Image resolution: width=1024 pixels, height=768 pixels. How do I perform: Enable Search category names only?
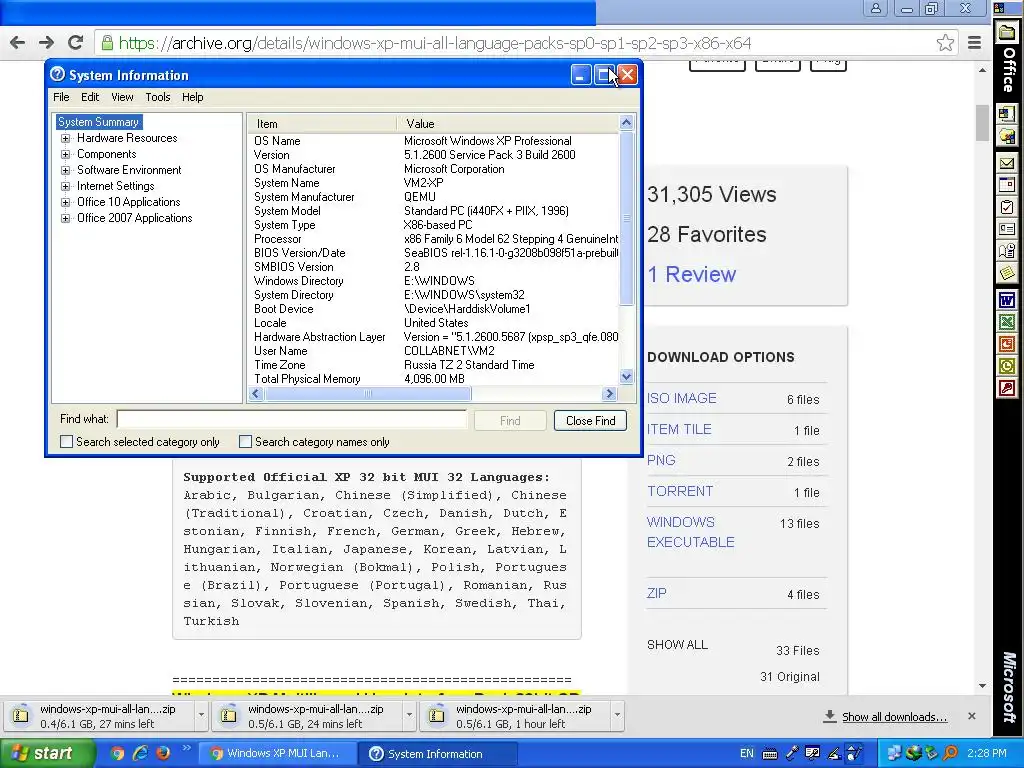[x=245, y=442]
